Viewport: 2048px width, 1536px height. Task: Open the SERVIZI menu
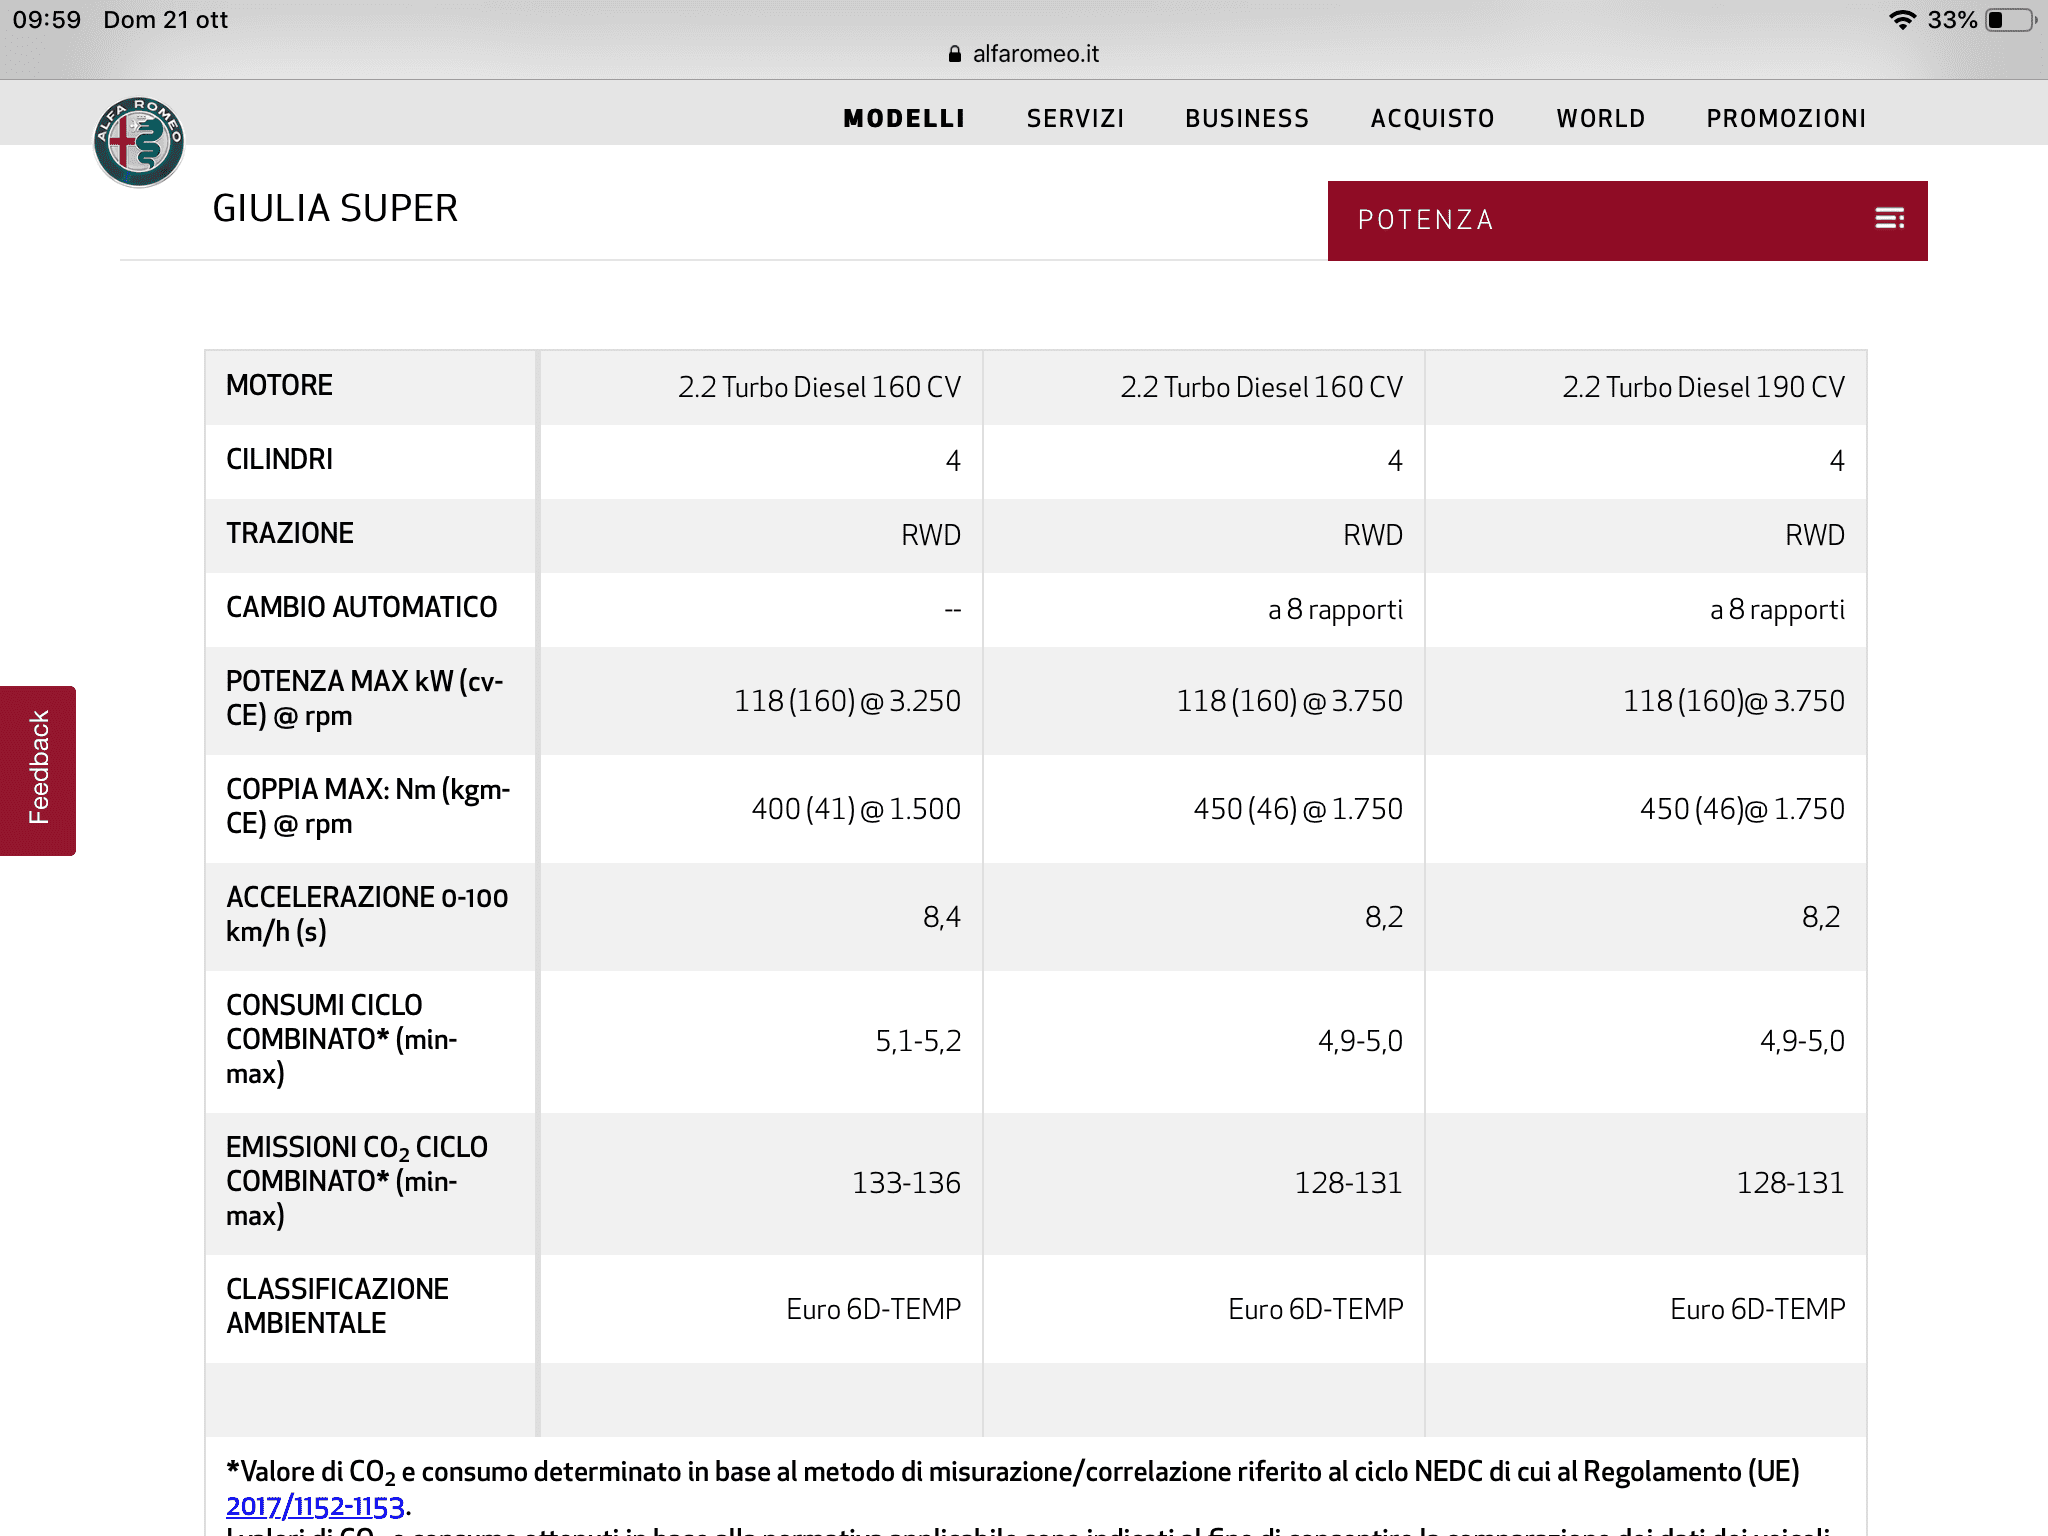[x=1076, y=119]
